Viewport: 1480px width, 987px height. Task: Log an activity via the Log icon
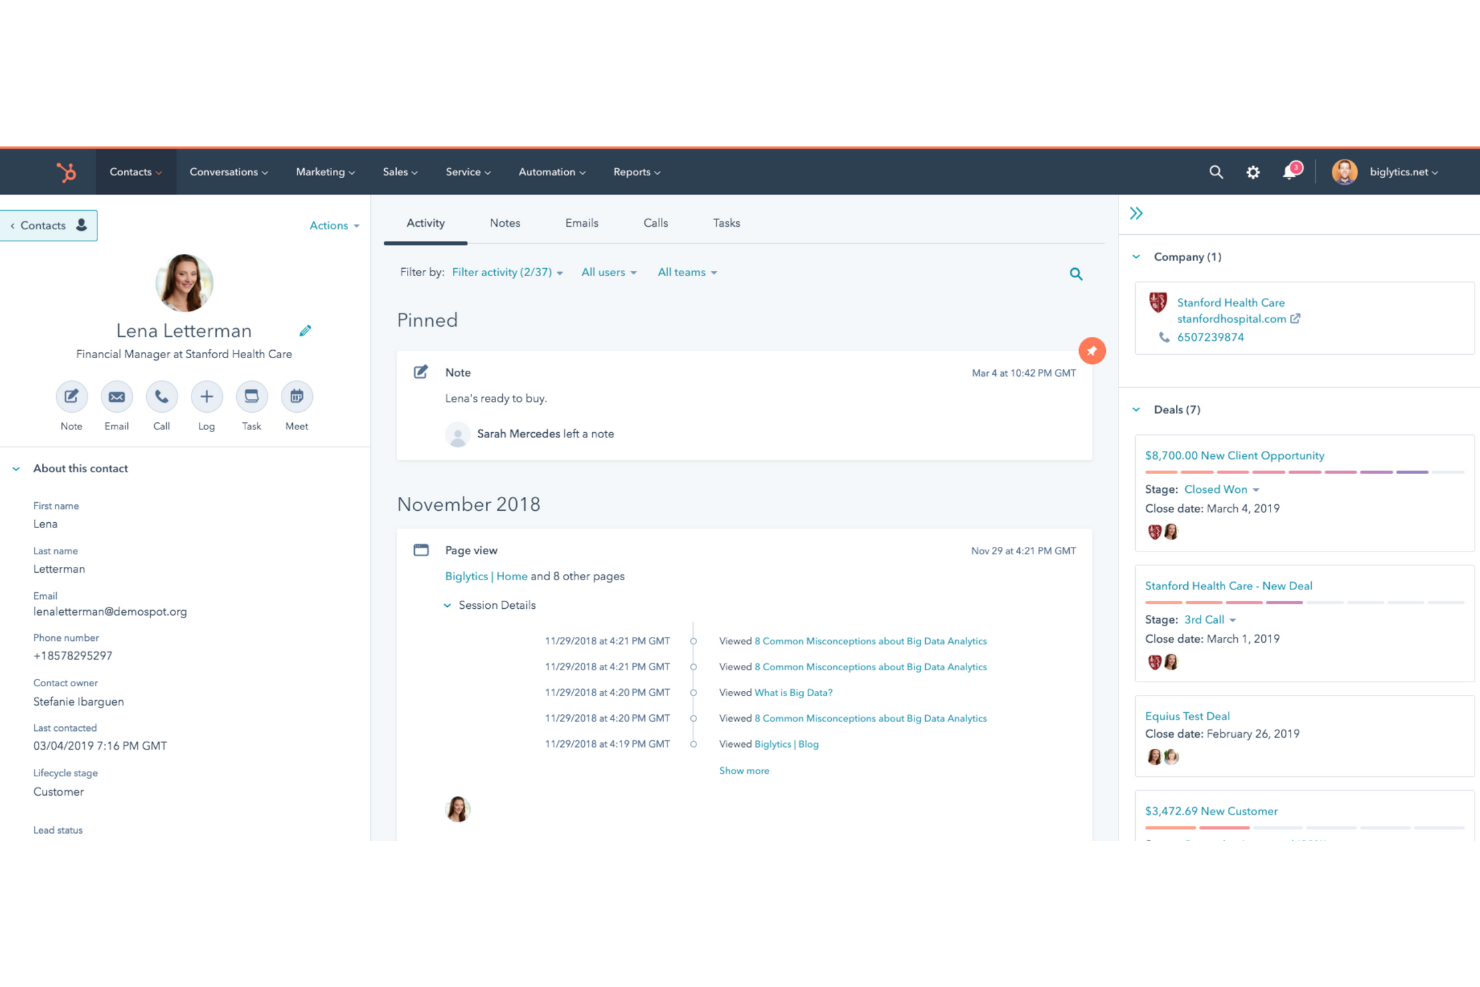pyautogui.click(x=206, y=397)
